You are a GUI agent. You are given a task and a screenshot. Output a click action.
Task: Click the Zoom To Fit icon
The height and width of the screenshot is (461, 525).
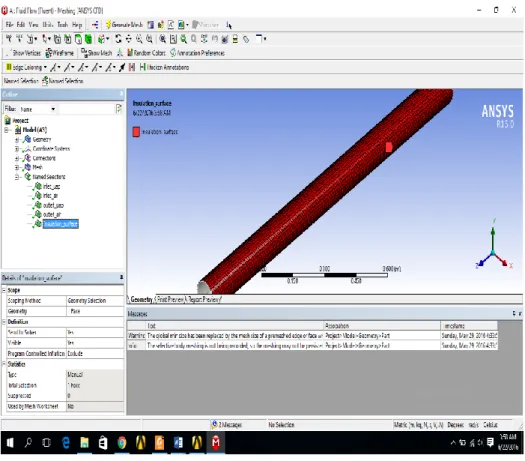pyautogui.click(x=162, y=39)
